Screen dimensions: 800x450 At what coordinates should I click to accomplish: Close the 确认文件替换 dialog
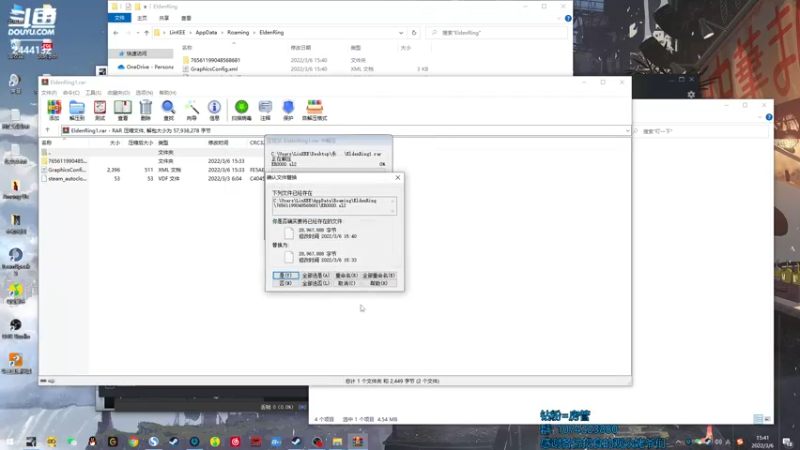pos(398,178)
